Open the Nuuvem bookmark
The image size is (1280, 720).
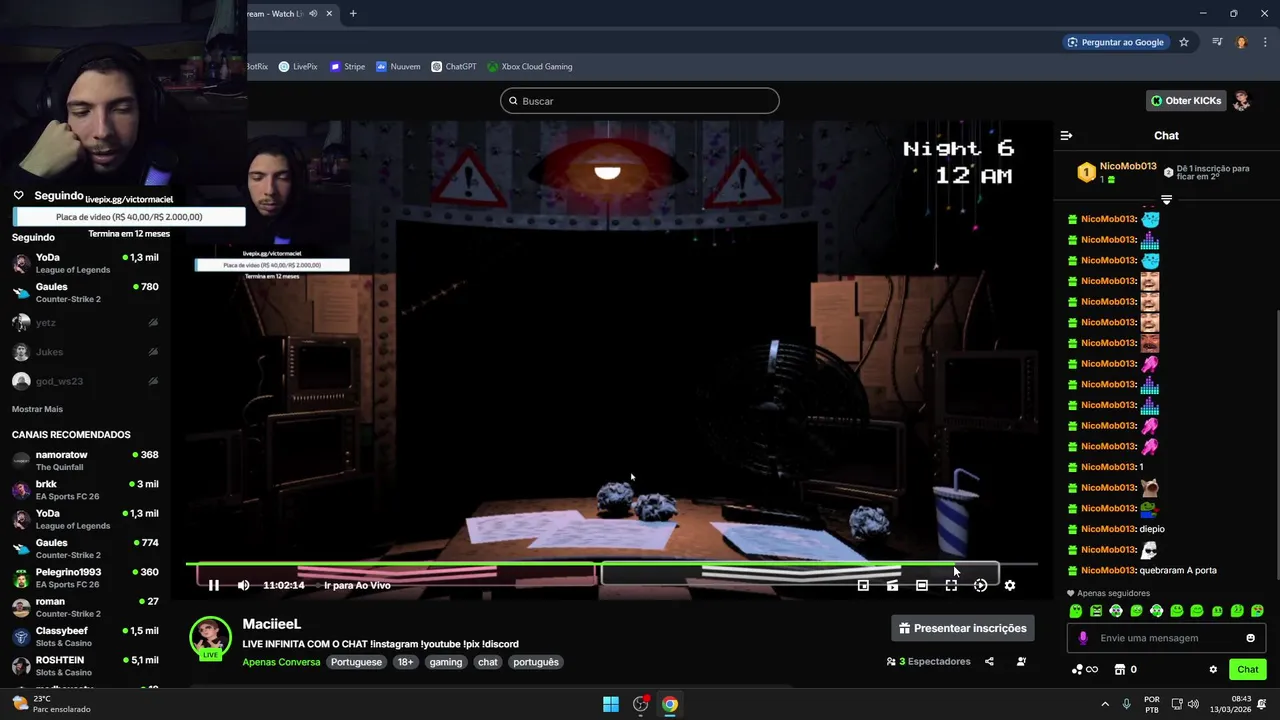[398, 67]
